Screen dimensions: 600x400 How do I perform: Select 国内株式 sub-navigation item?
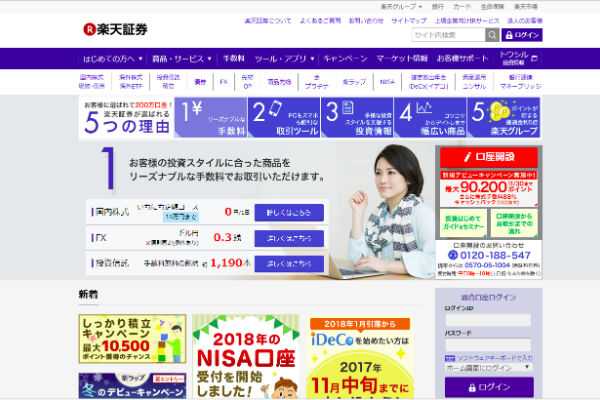[x=92, y=82]
